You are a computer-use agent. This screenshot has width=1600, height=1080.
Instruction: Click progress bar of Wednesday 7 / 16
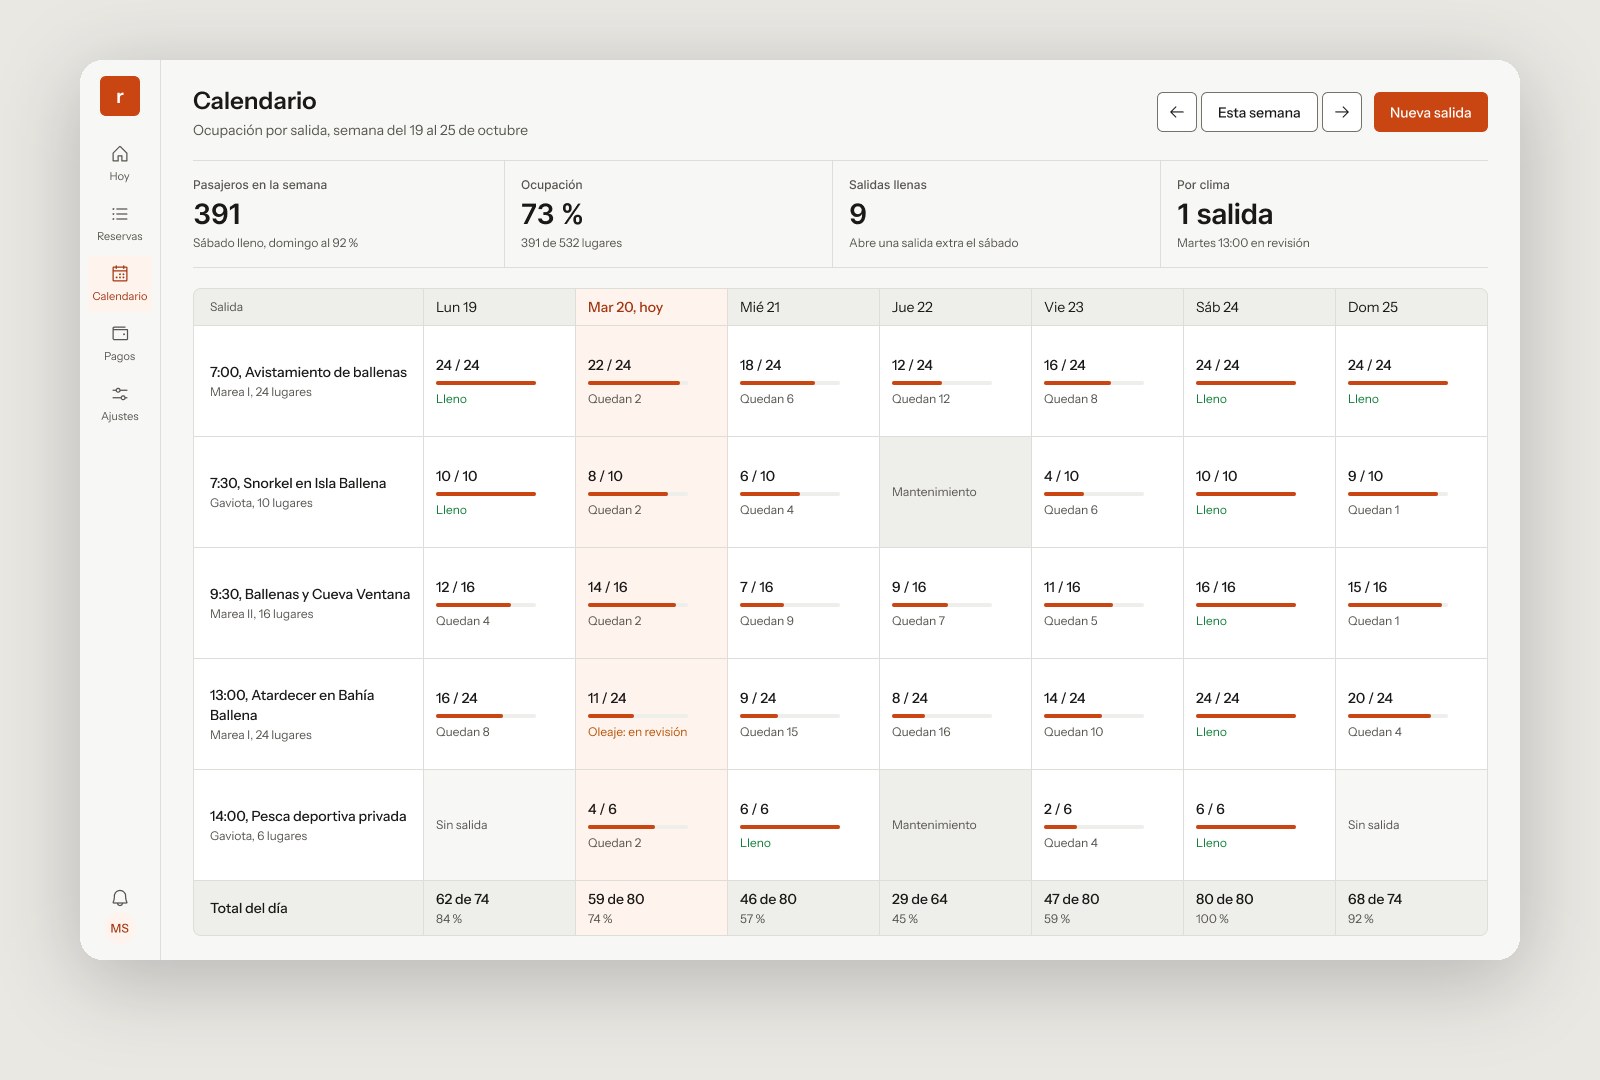click(790, 605)
